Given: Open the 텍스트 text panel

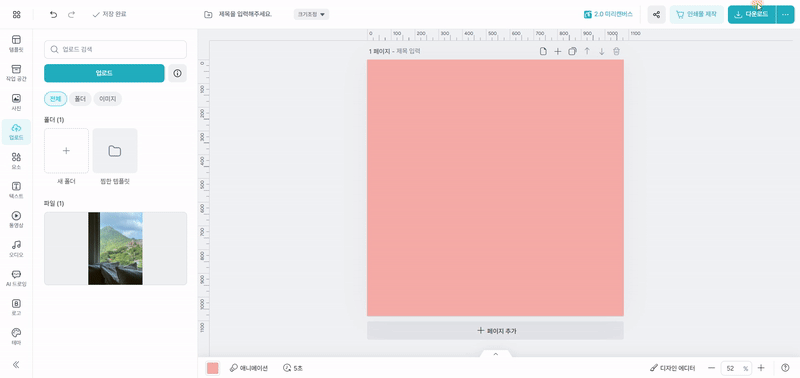Looking at the screenshot, I should coord(16,190).
